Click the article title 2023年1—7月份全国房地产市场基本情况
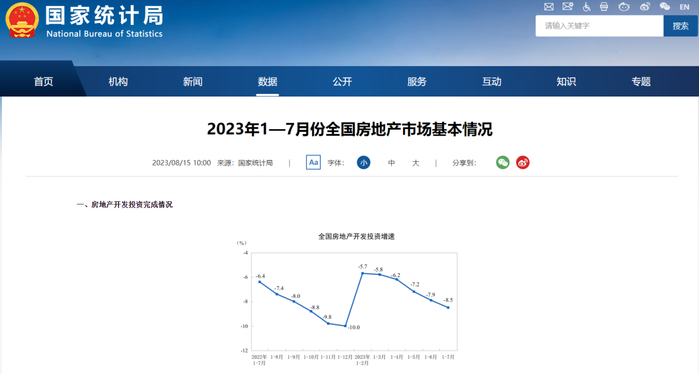Image resolution: width=699 pixels, height=374 pixels. [350, 129]
